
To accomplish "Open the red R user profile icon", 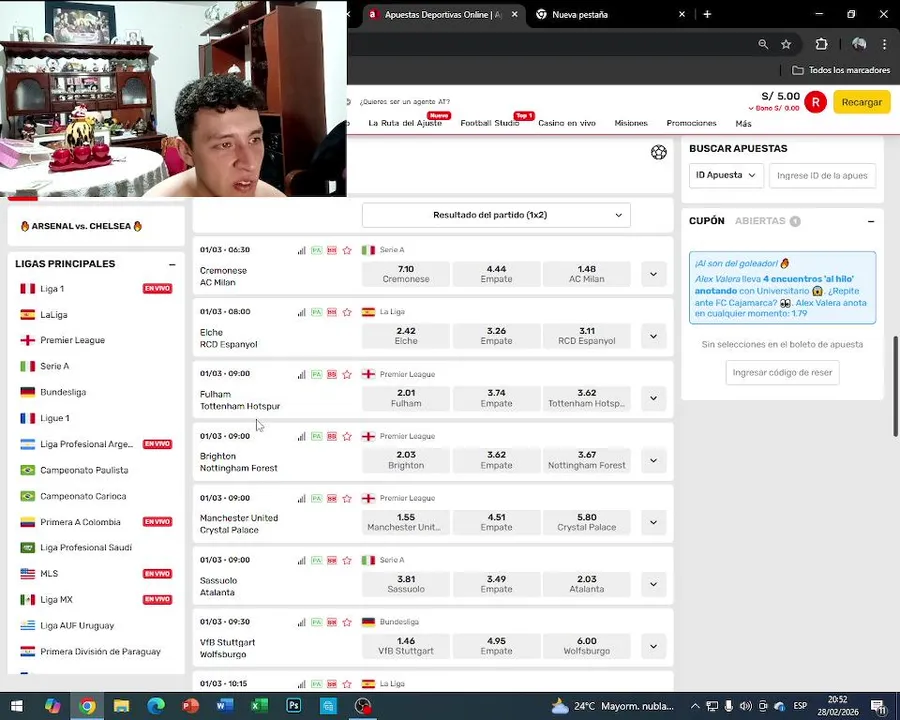I will click(x=816, y=102).
